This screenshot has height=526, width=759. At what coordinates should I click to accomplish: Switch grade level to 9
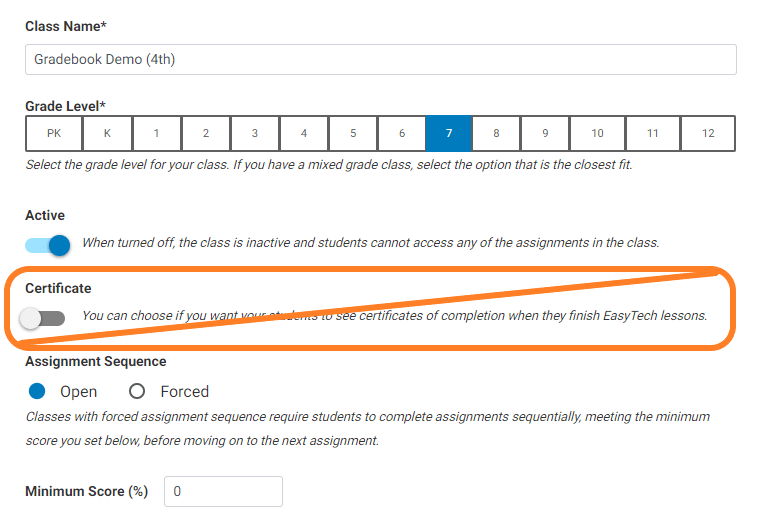(545, 133)
